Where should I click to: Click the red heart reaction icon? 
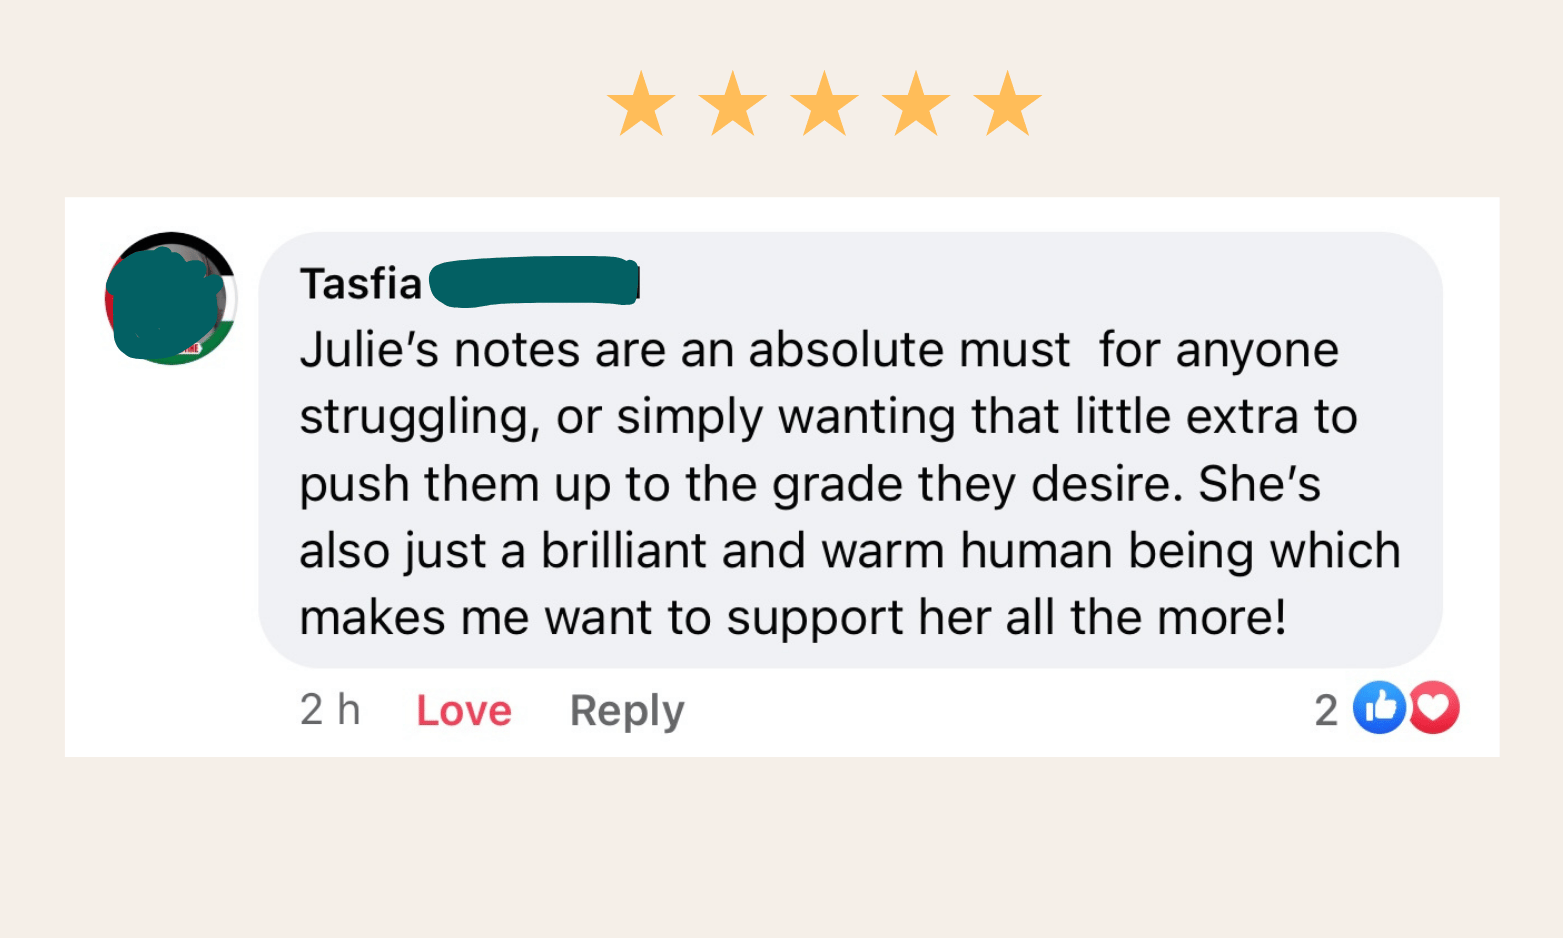point(1434,708)
